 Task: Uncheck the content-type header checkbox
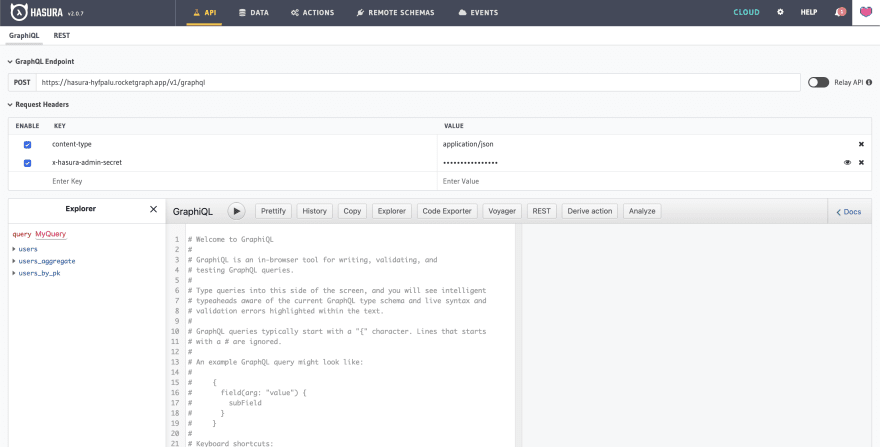[x=28, y=145]
